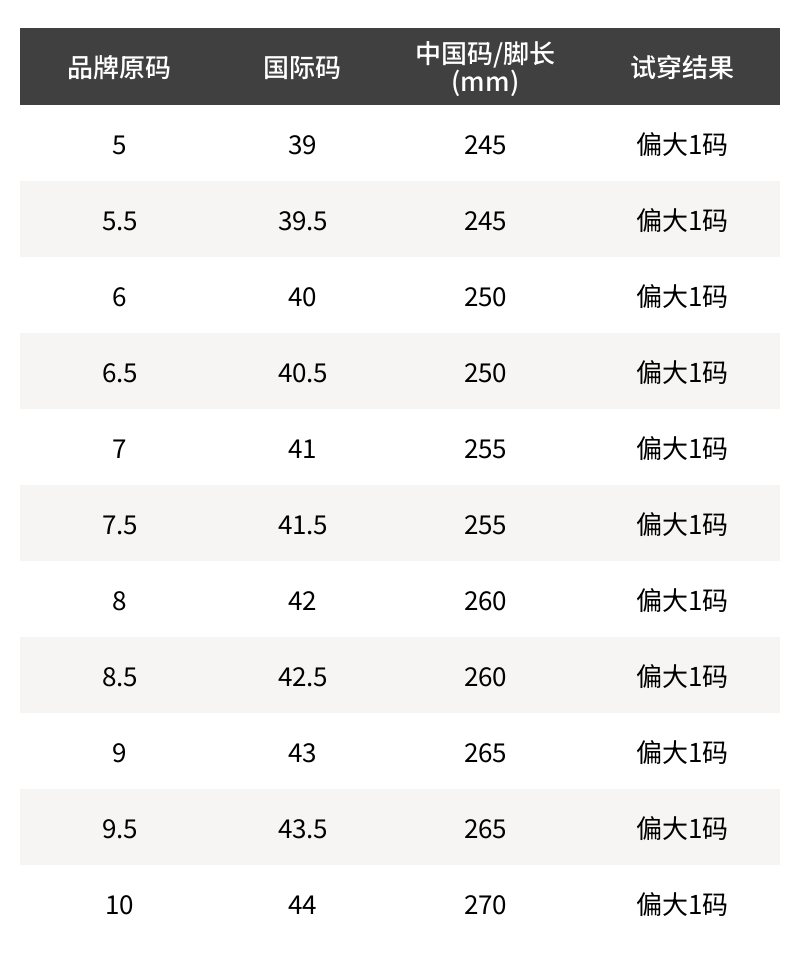This screenshot has width=800, height=969.
Task: Select international size 44 cell
Action: 301,905
